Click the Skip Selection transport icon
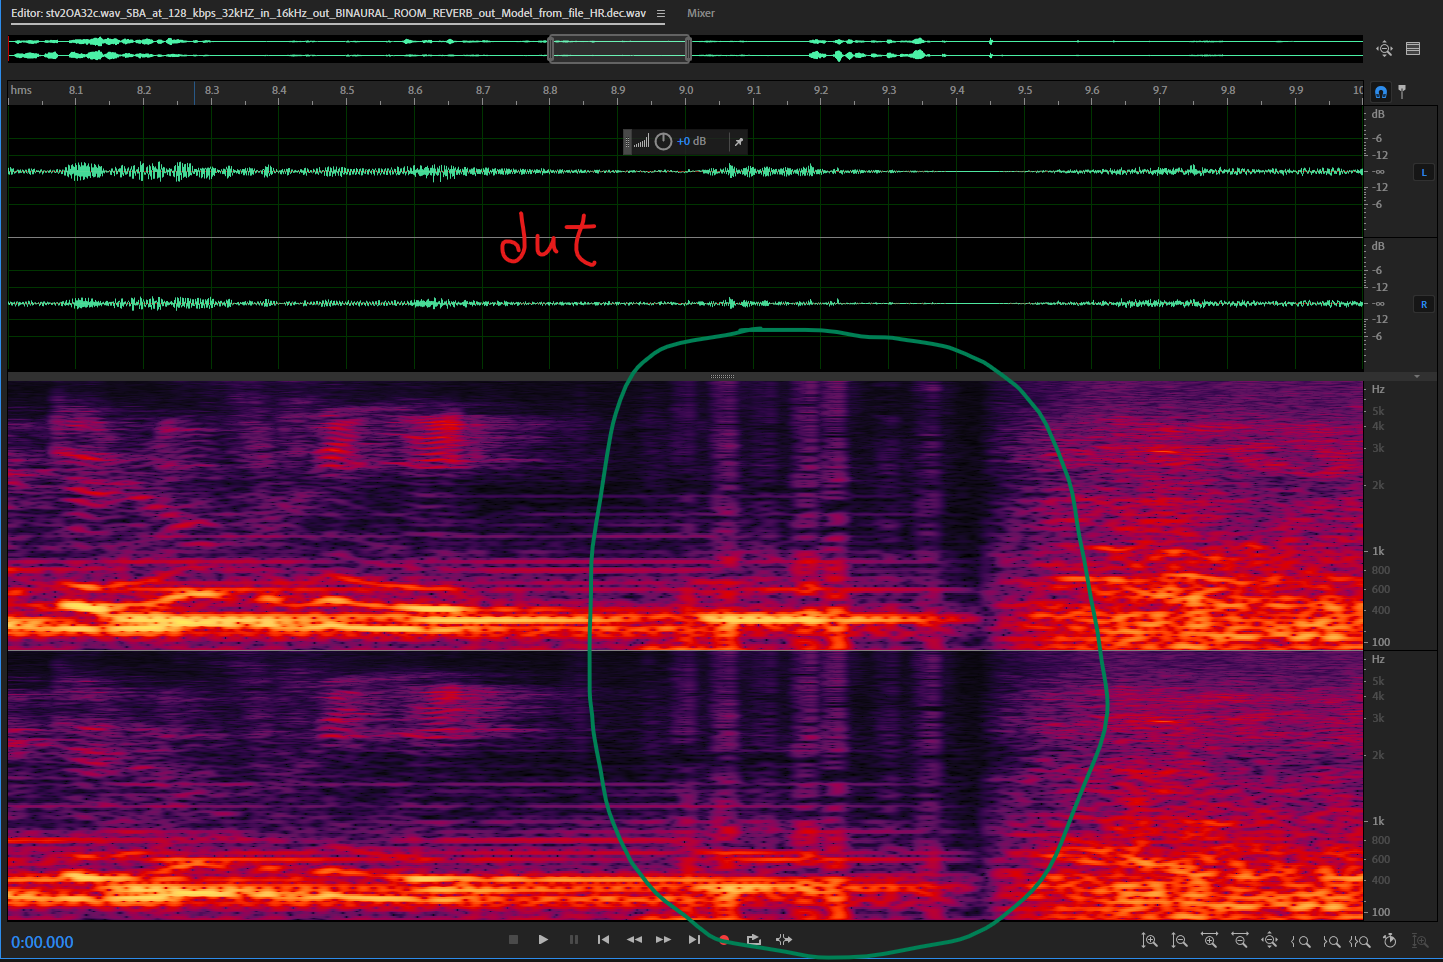The height and width of the screenshot is (962, 1443). click(x=784, y=940)
